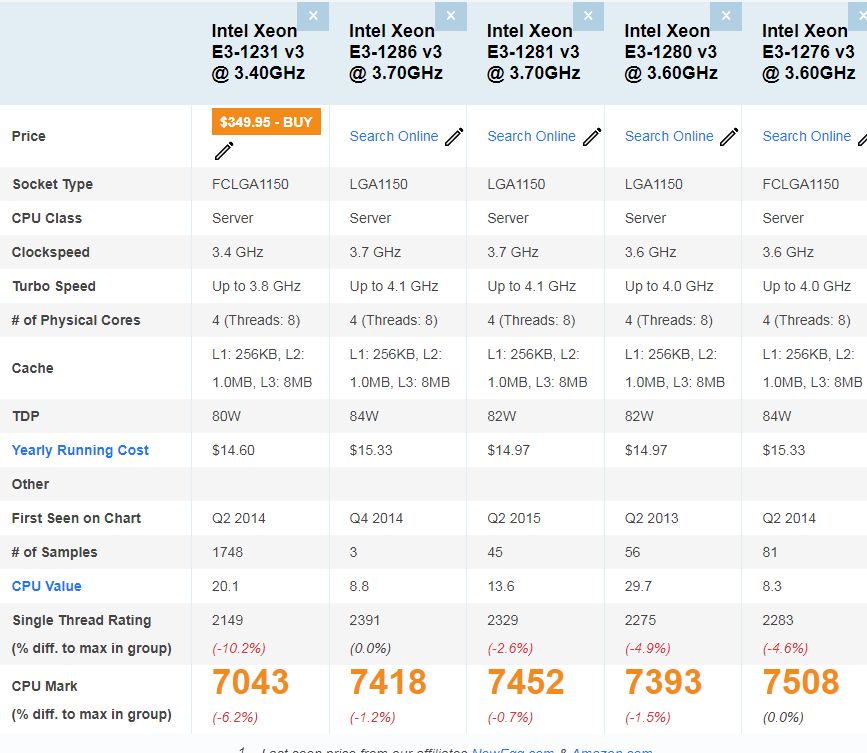Viewport: 867px width, 753px height.
Task: Click the $349.95 - BUY button
Action: (266, 122)
